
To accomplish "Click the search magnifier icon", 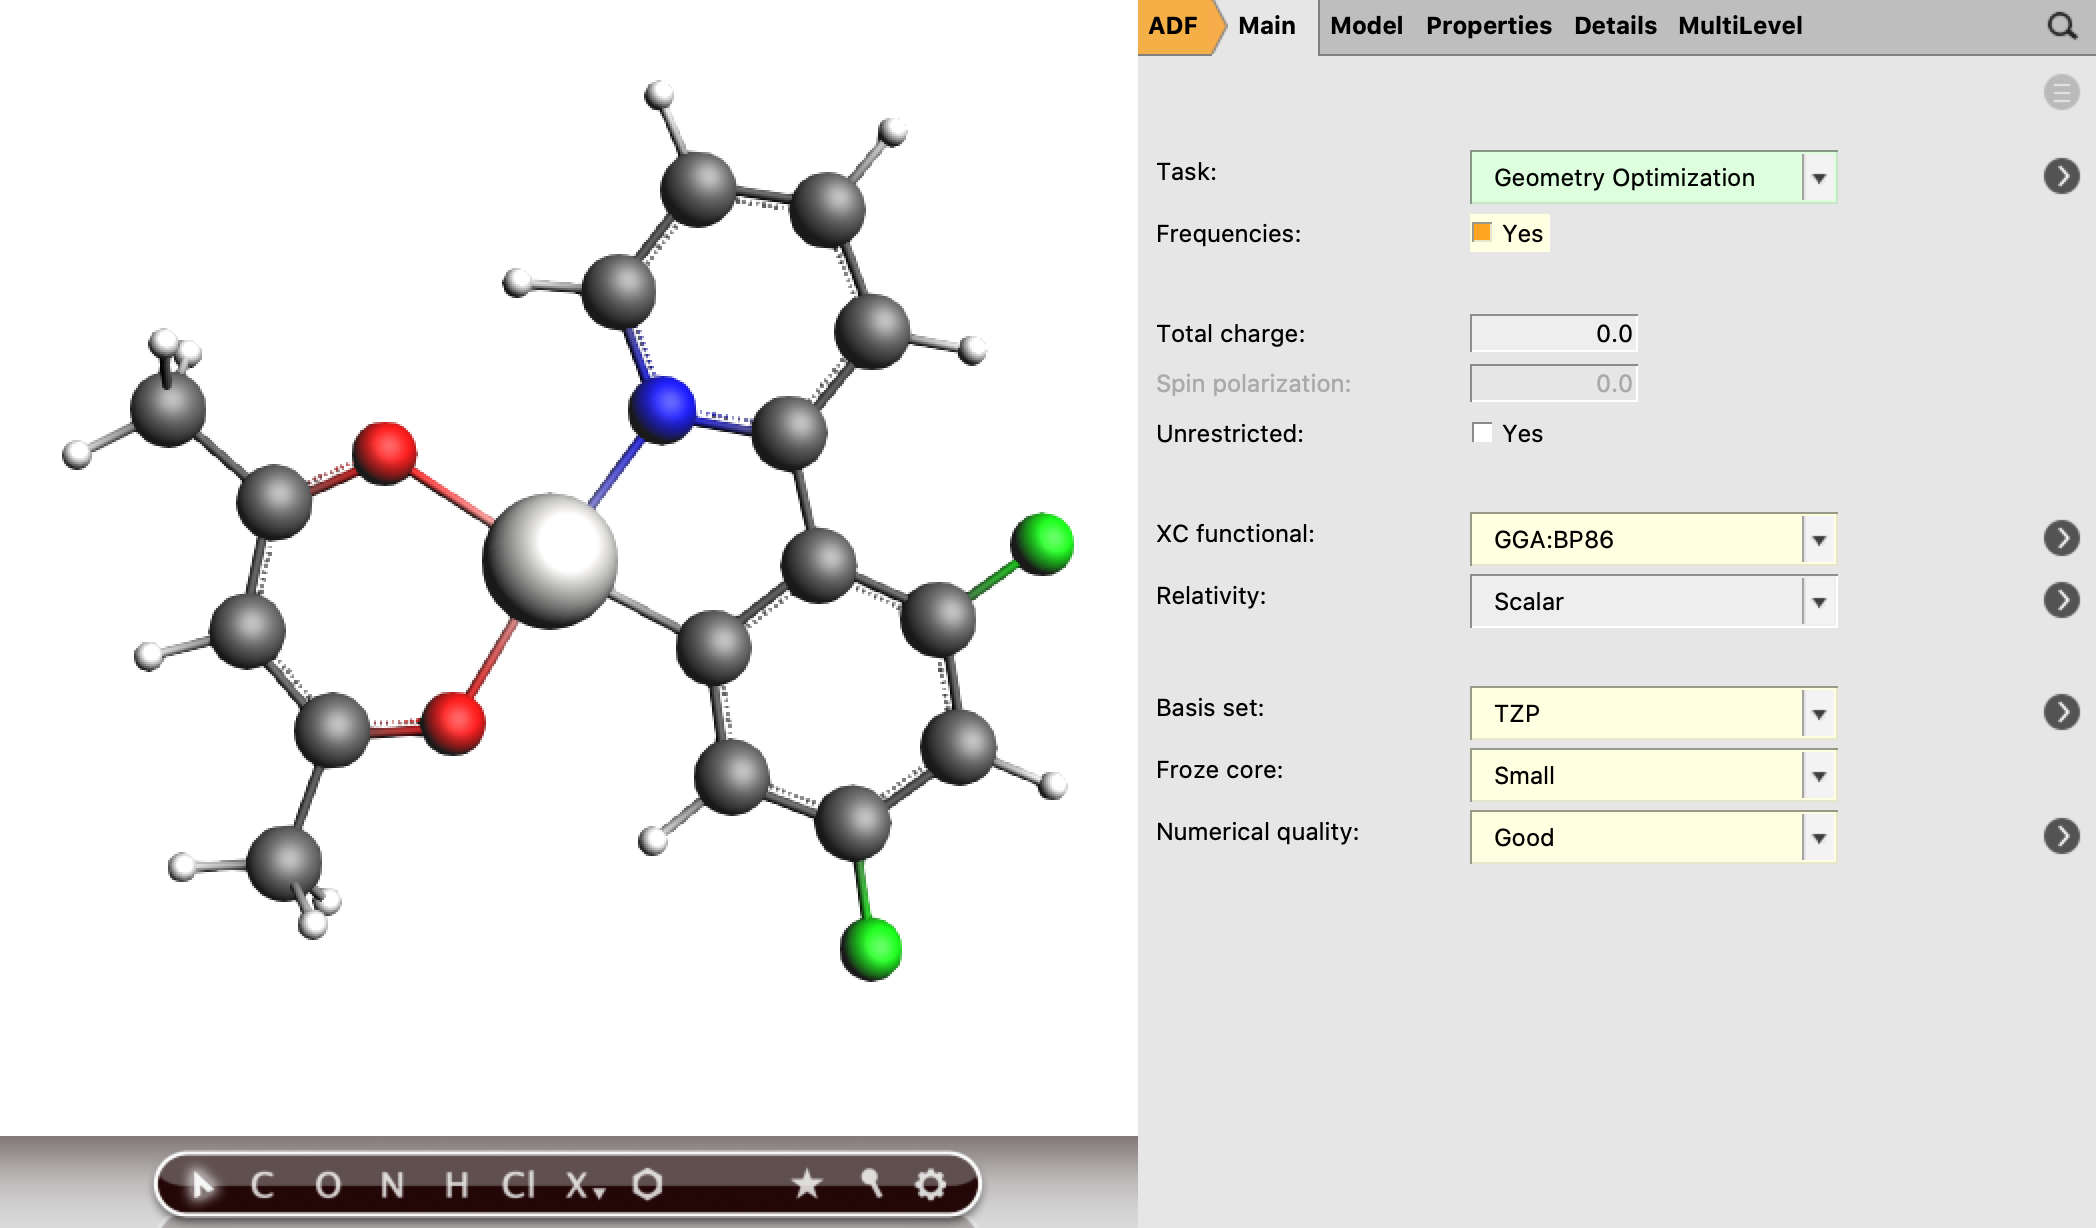I will tap(2062, 26).
